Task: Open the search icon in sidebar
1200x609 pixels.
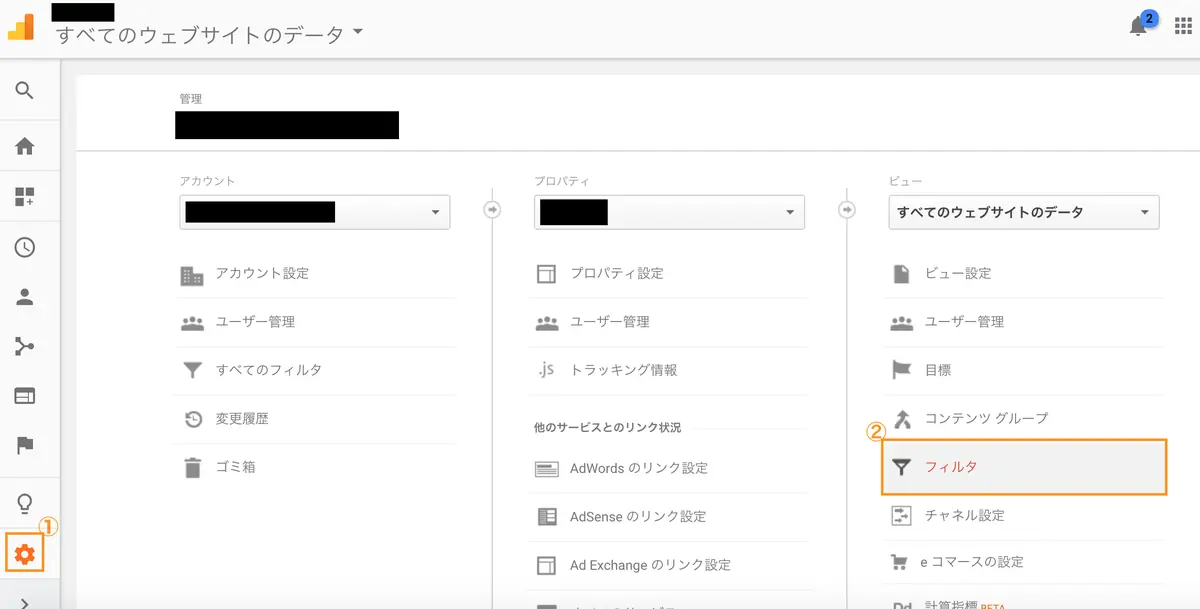Action: [x=25, y=91]
